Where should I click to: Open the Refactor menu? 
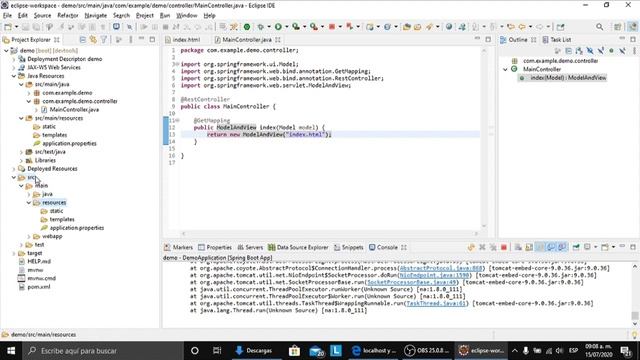[x=68, y=16]
